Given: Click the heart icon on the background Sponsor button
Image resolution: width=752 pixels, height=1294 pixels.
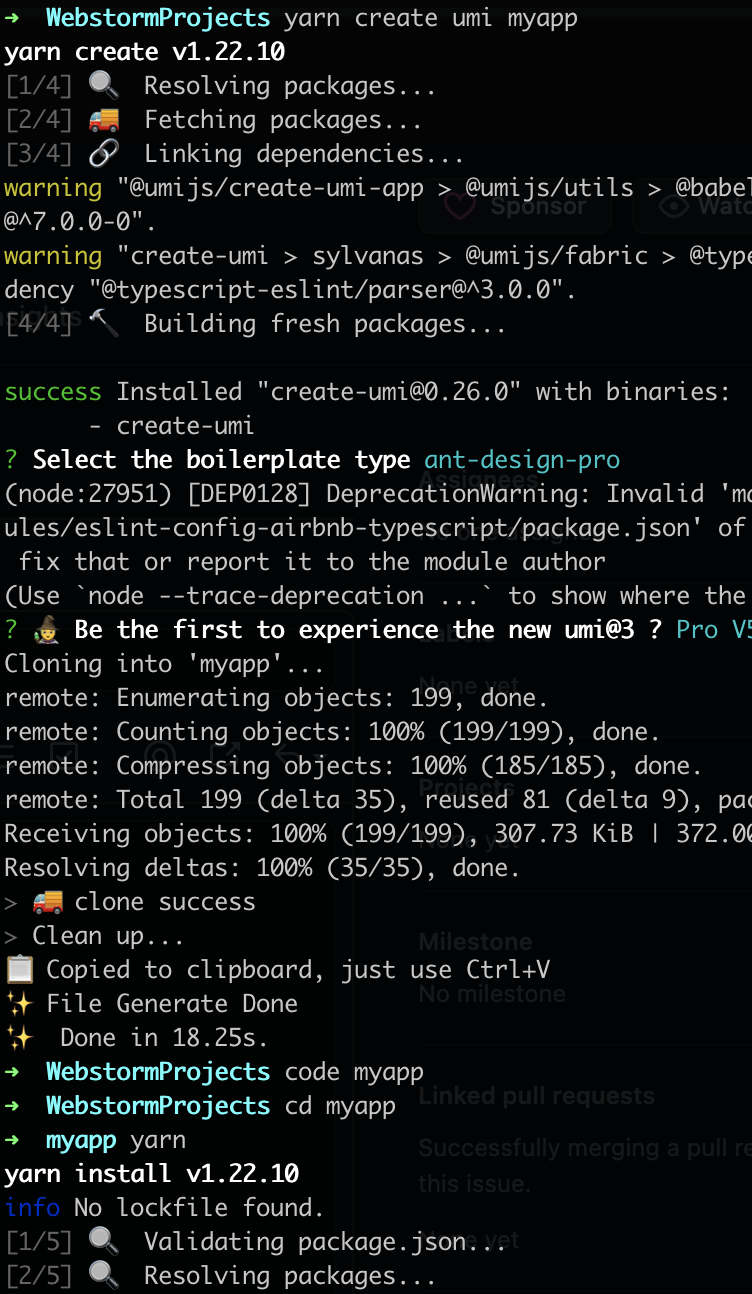Looking at the screenshot, I should pos(459,206).
